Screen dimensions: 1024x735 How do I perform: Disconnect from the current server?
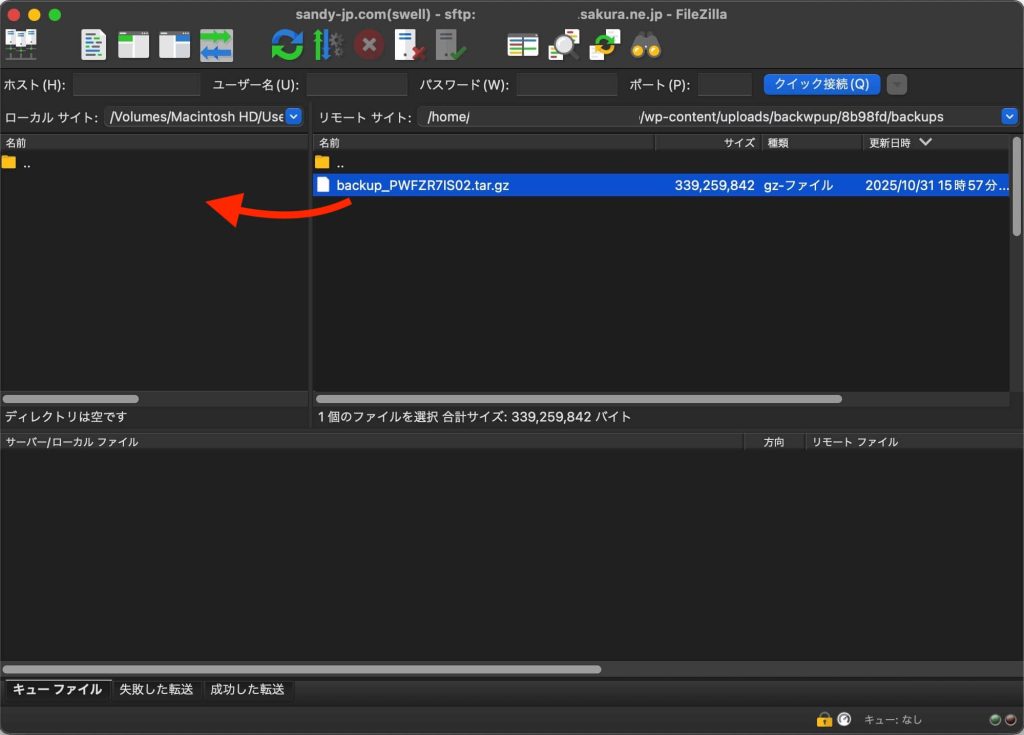tap(410, 45)
